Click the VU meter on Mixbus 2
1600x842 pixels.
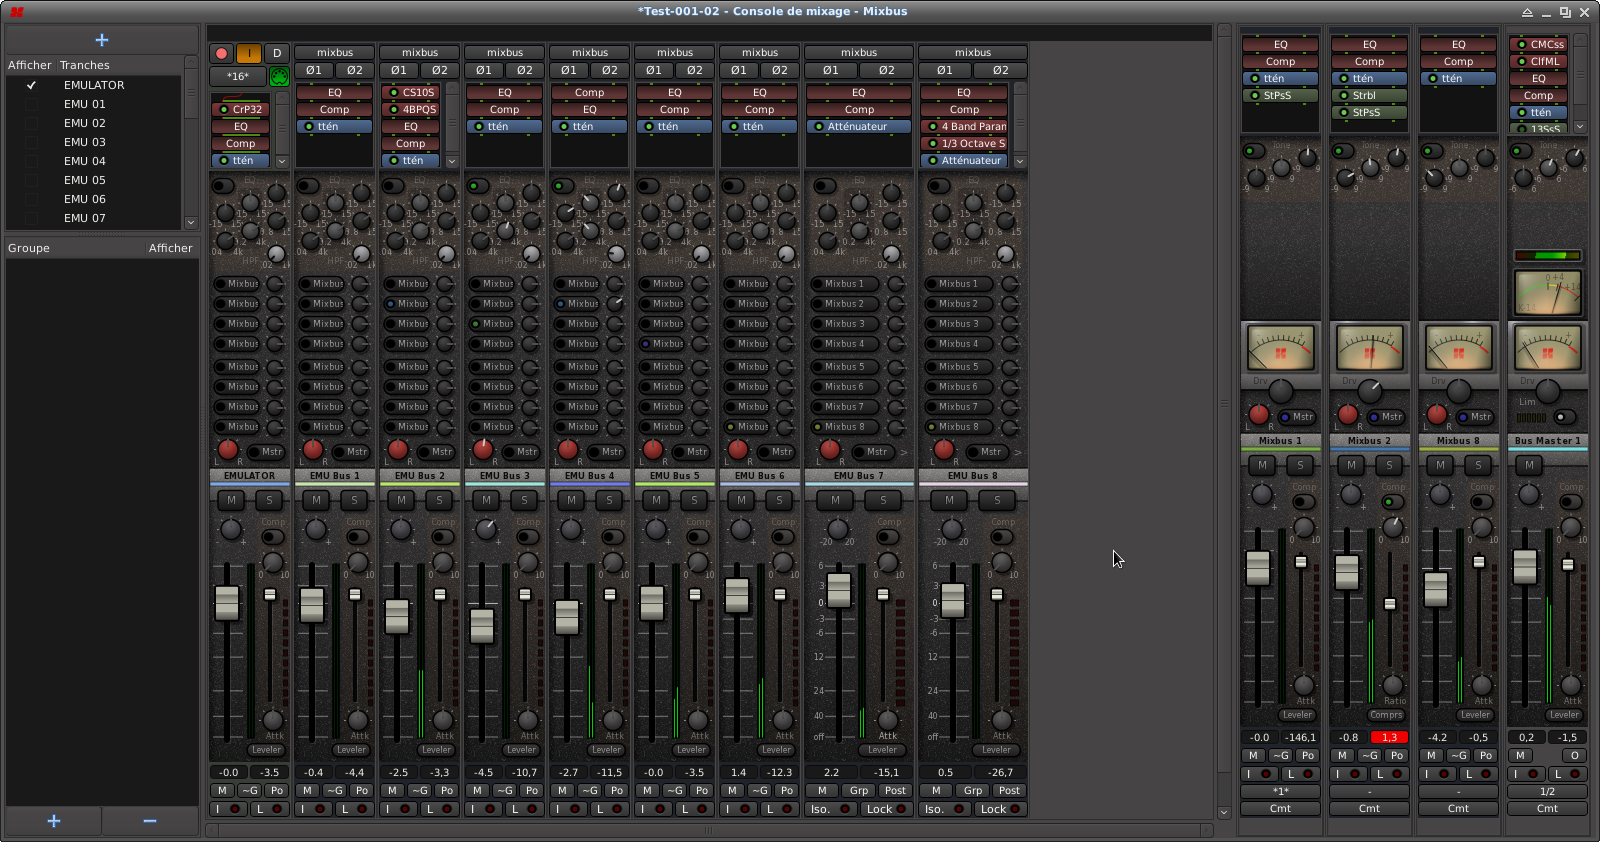pyautogui.click(x=1369, y=348)
